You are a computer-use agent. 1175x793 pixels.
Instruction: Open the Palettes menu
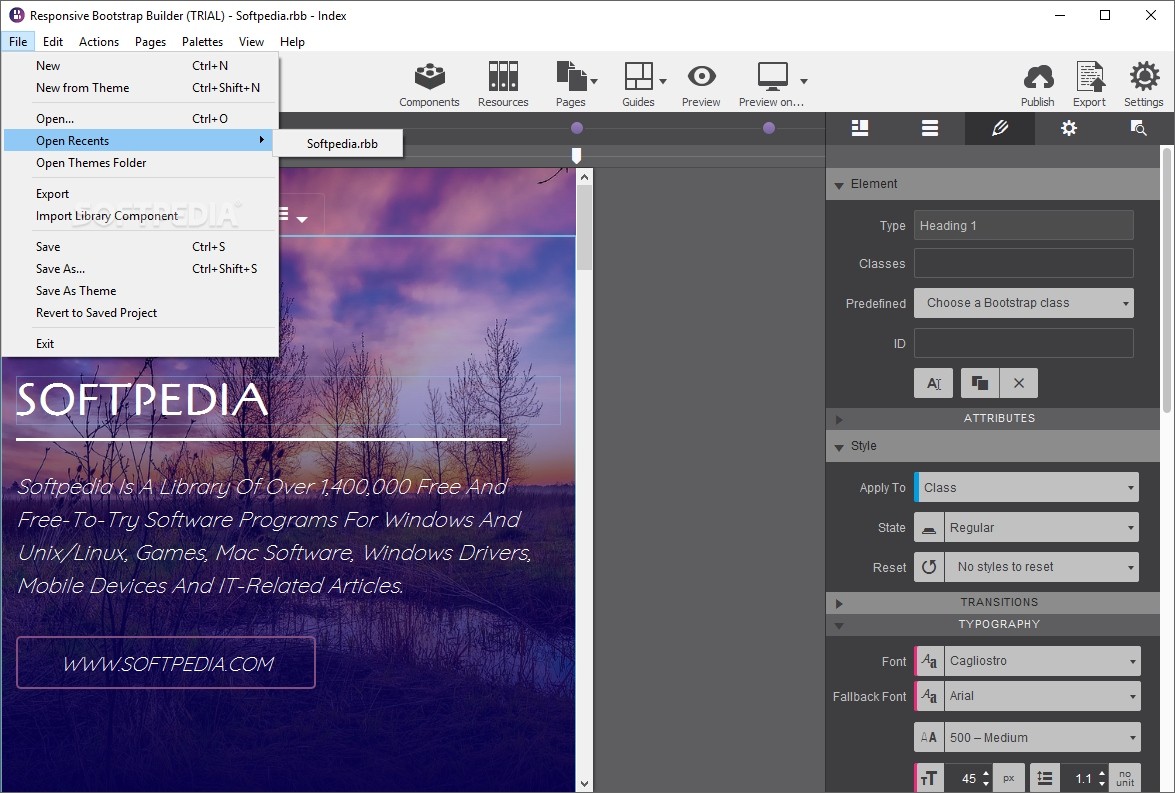pos(202,42)
